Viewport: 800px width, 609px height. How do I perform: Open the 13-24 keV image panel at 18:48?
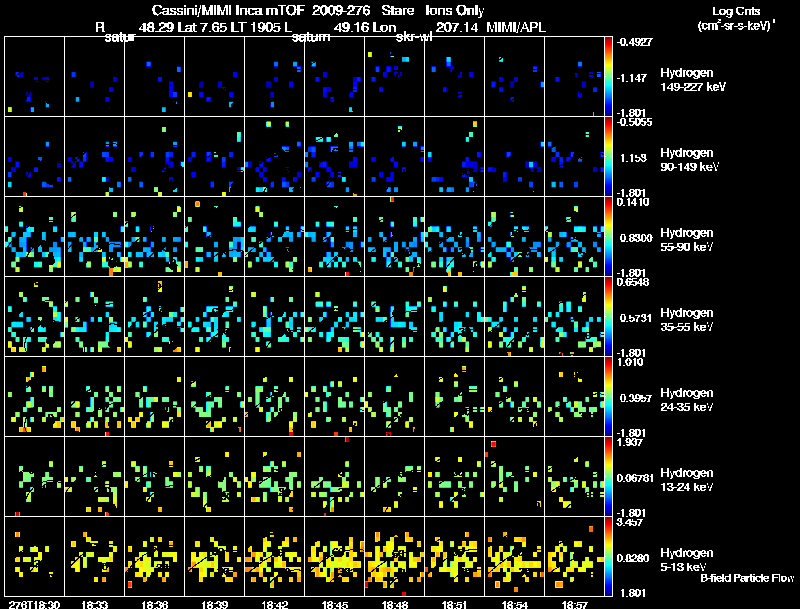click(395, 477)
